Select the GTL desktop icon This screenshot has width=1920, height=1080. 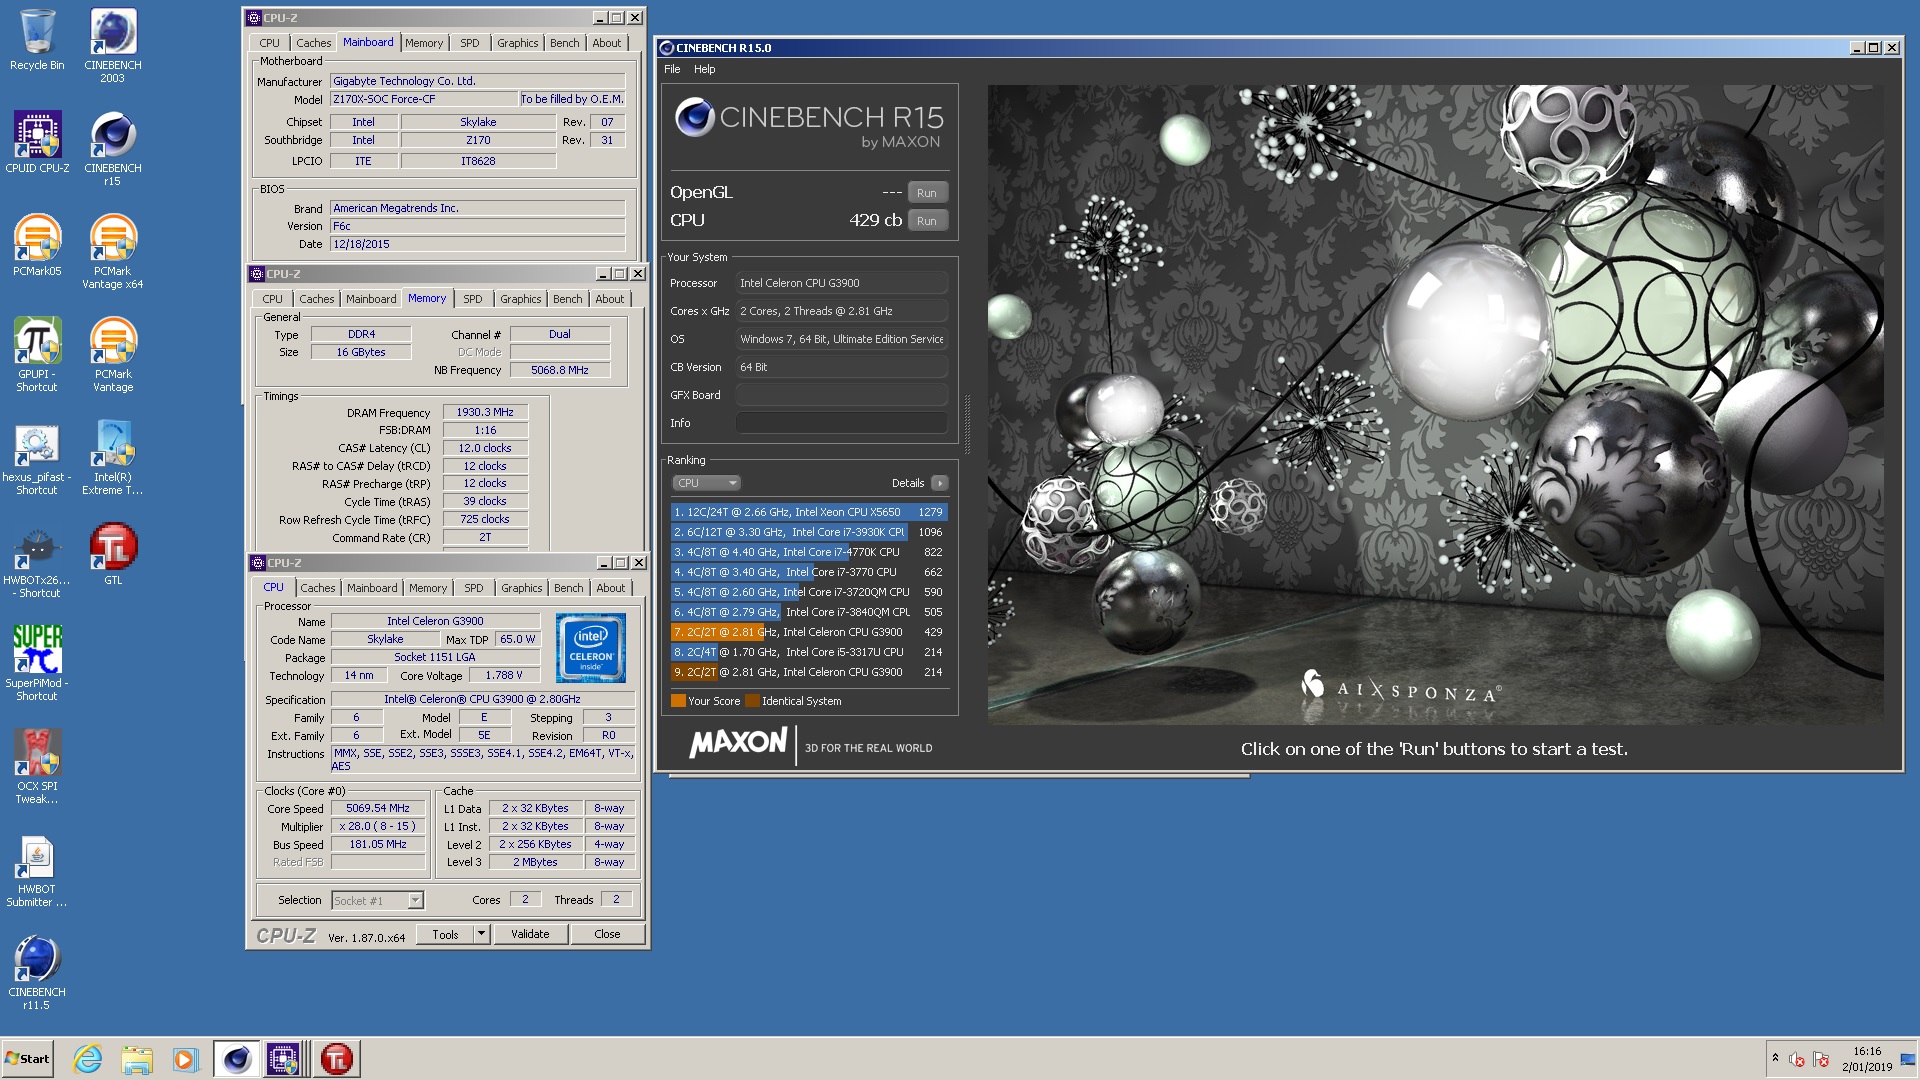(113, 554)
